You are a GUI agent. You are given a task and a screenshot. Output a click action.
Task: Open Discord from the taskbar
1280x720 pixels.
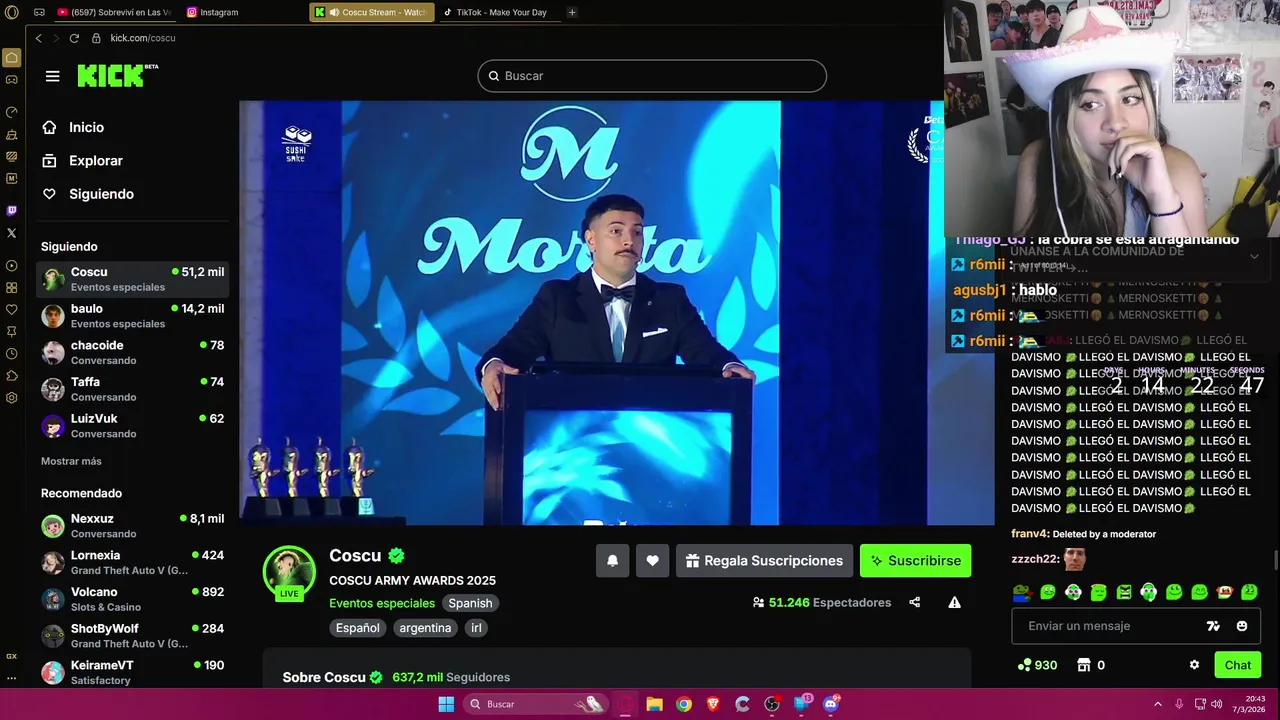click(x=830, y=704)
